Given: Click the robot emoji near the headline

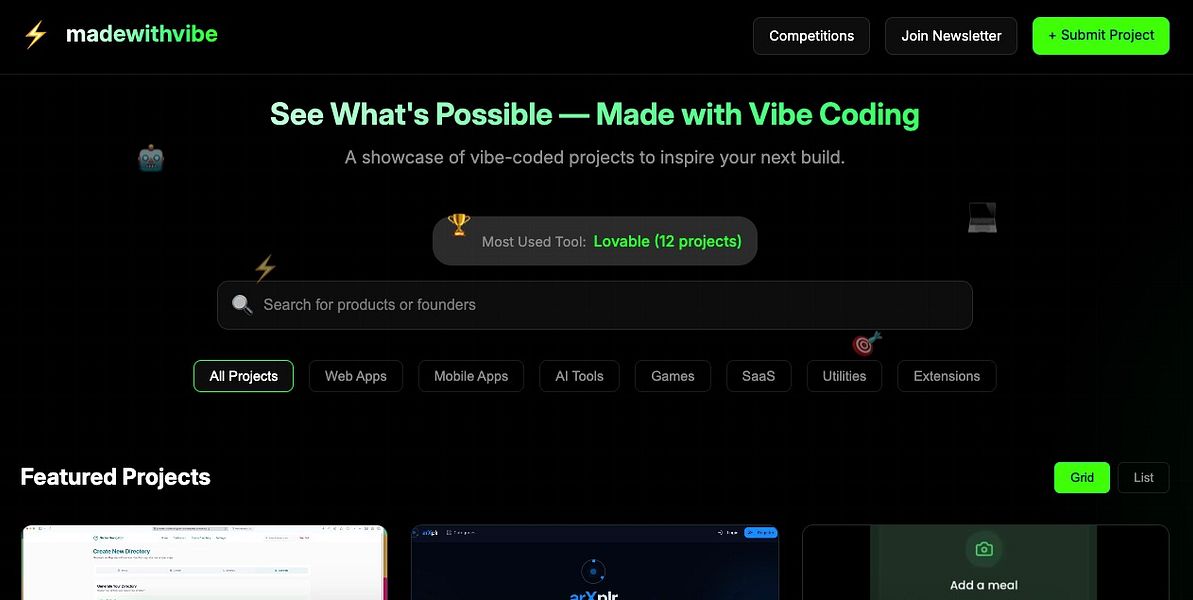Looking at the screenshot, I should [150, 157].
